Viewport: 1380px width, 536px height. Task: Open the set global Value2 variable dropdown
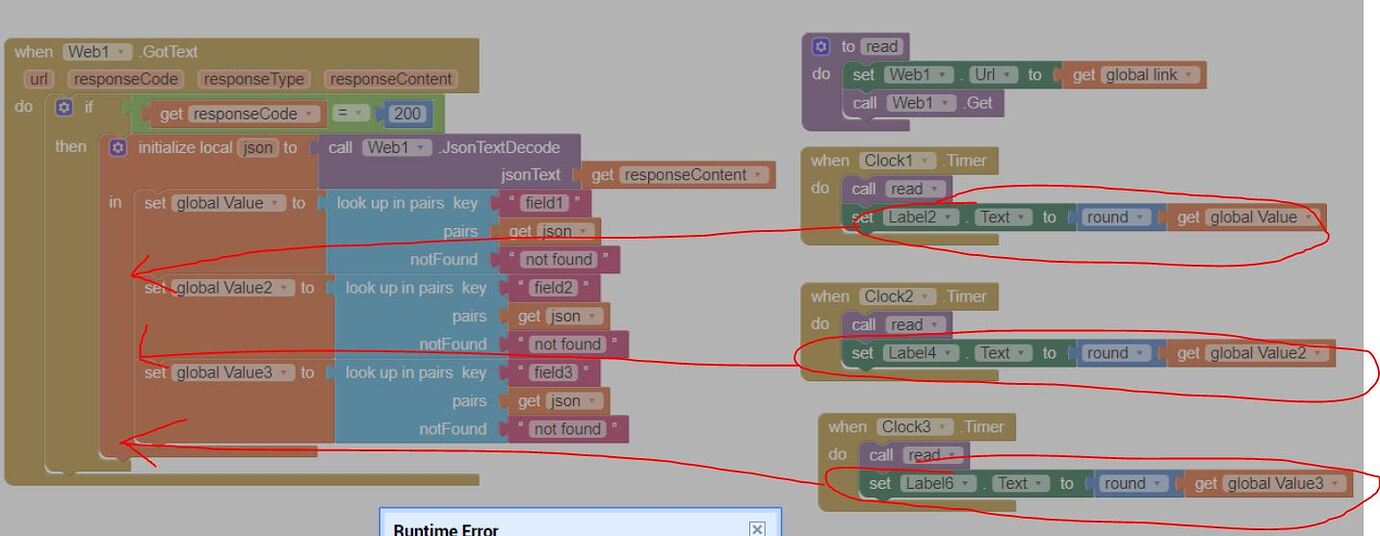(233, 288)
